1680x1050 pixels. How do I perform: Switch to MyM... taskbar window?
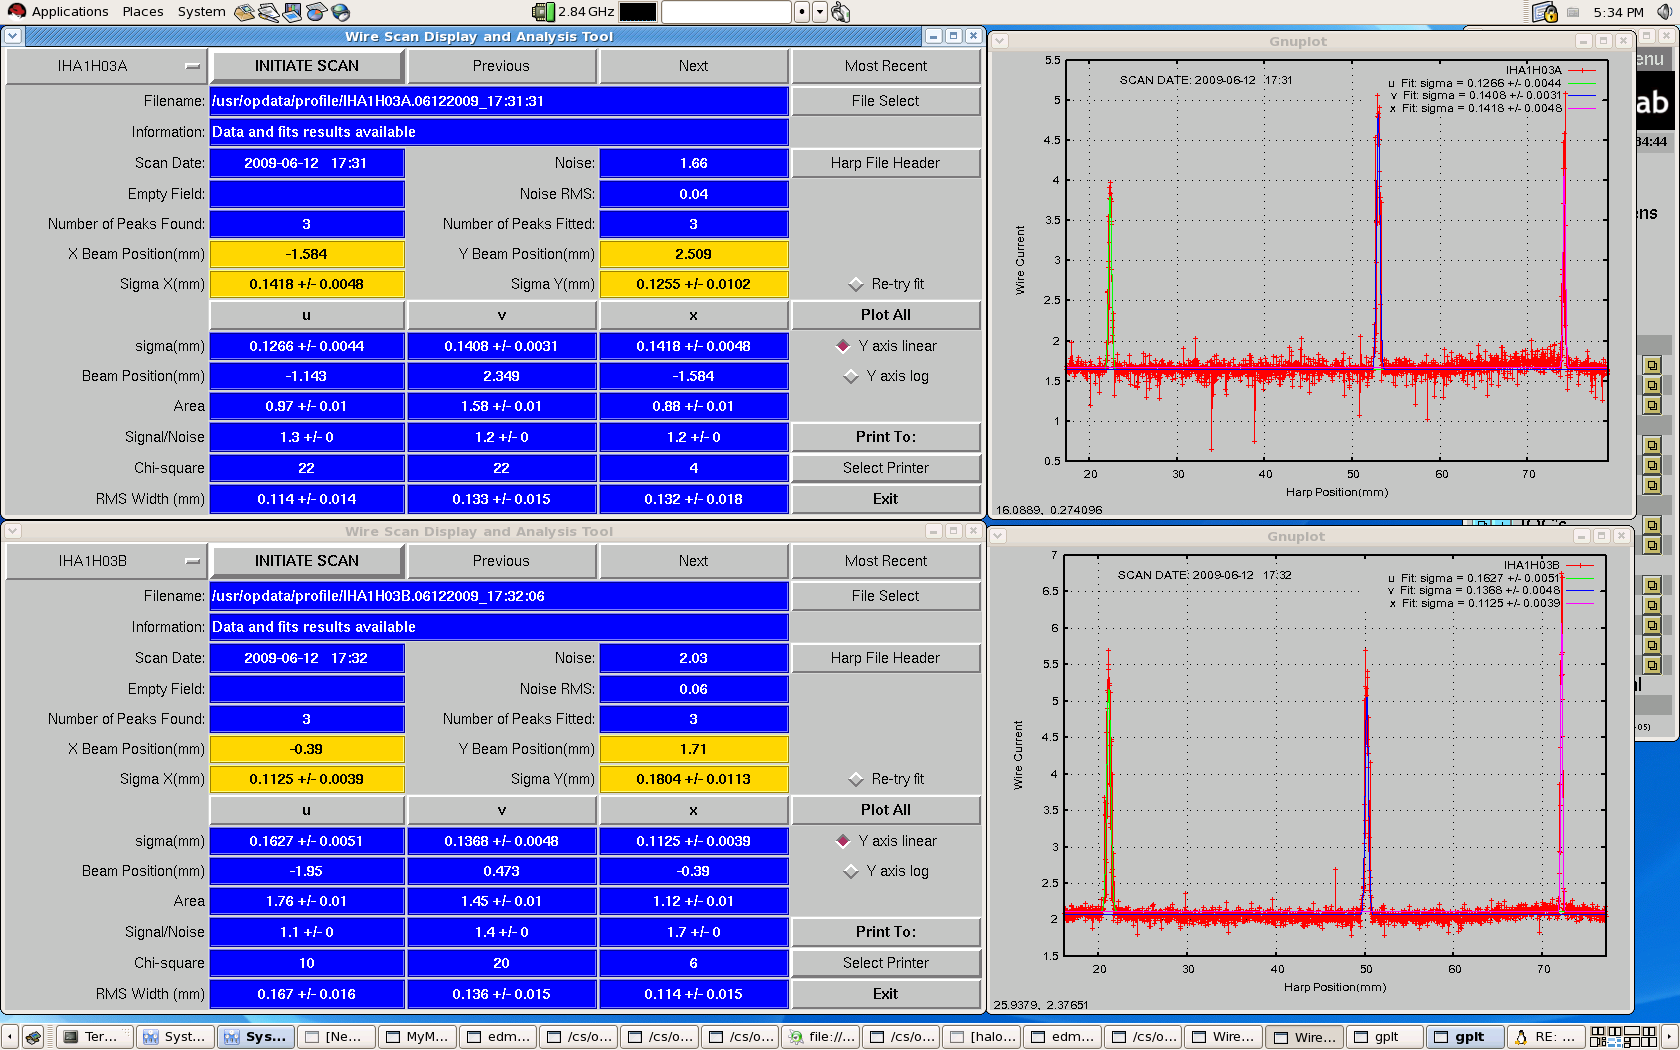coord(417,1037)
